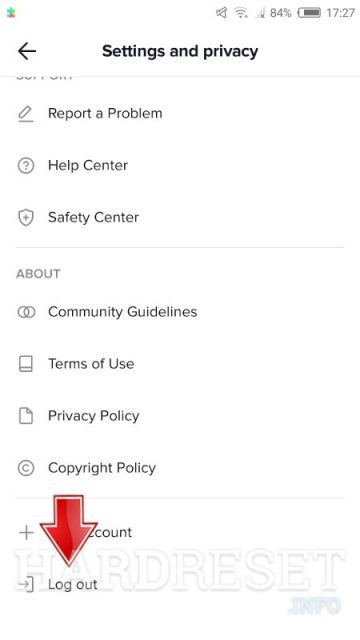Open Safety Center

coord(180,218)
